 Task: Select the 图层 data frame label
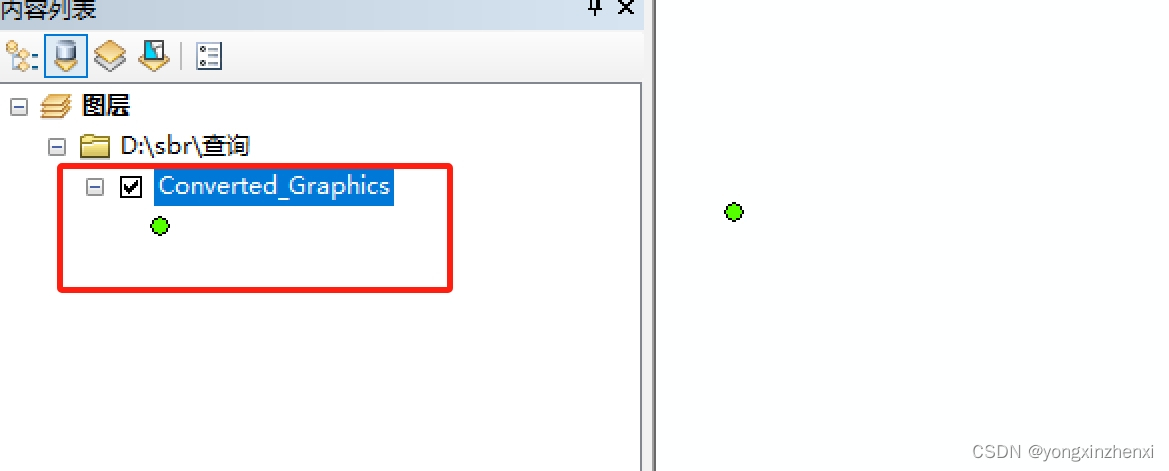pos(106,106)
